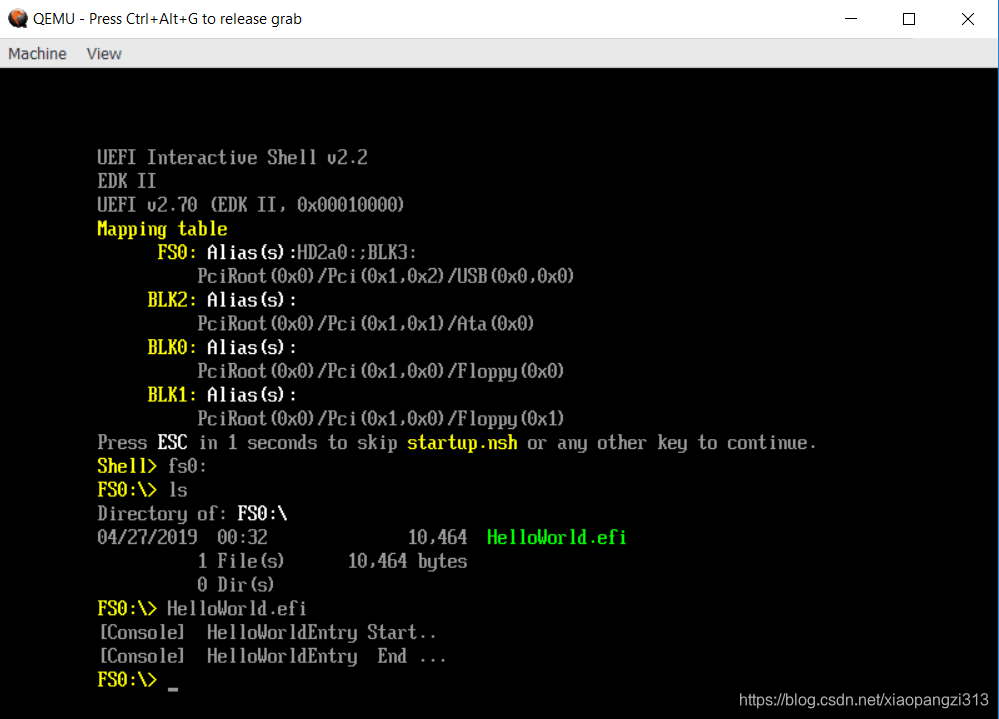Click the 'UEFI Interactive Shell v2.2' line
This screenshot has width=999, height=719.
[x=232, y=157]
